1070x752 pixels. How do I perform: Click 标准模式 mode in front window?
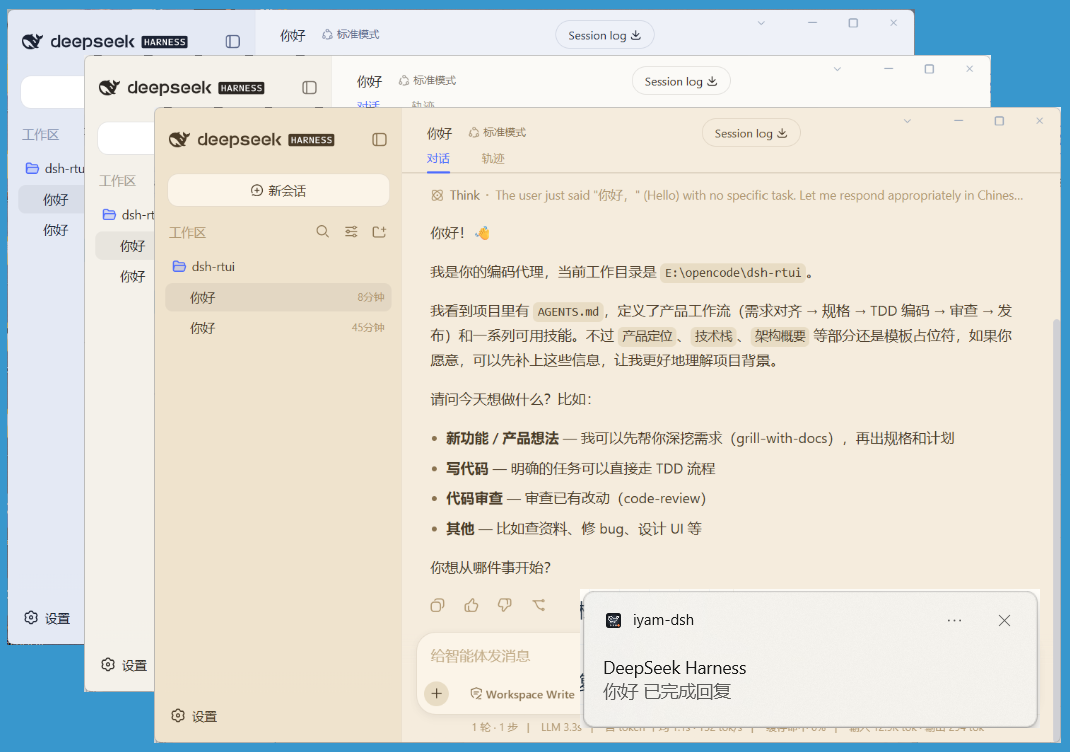point(497,132)
